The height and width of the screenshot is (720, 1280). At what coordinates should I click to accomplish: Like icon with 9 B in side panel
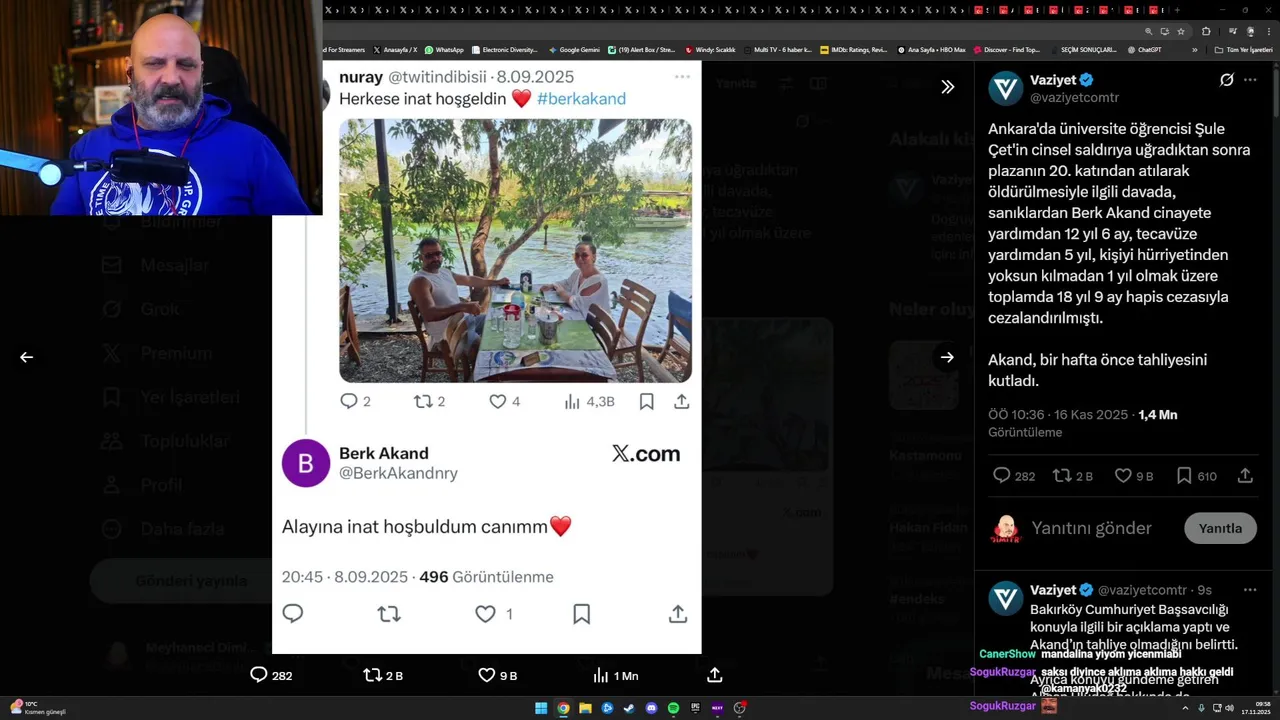click(x=1123, y=476)
